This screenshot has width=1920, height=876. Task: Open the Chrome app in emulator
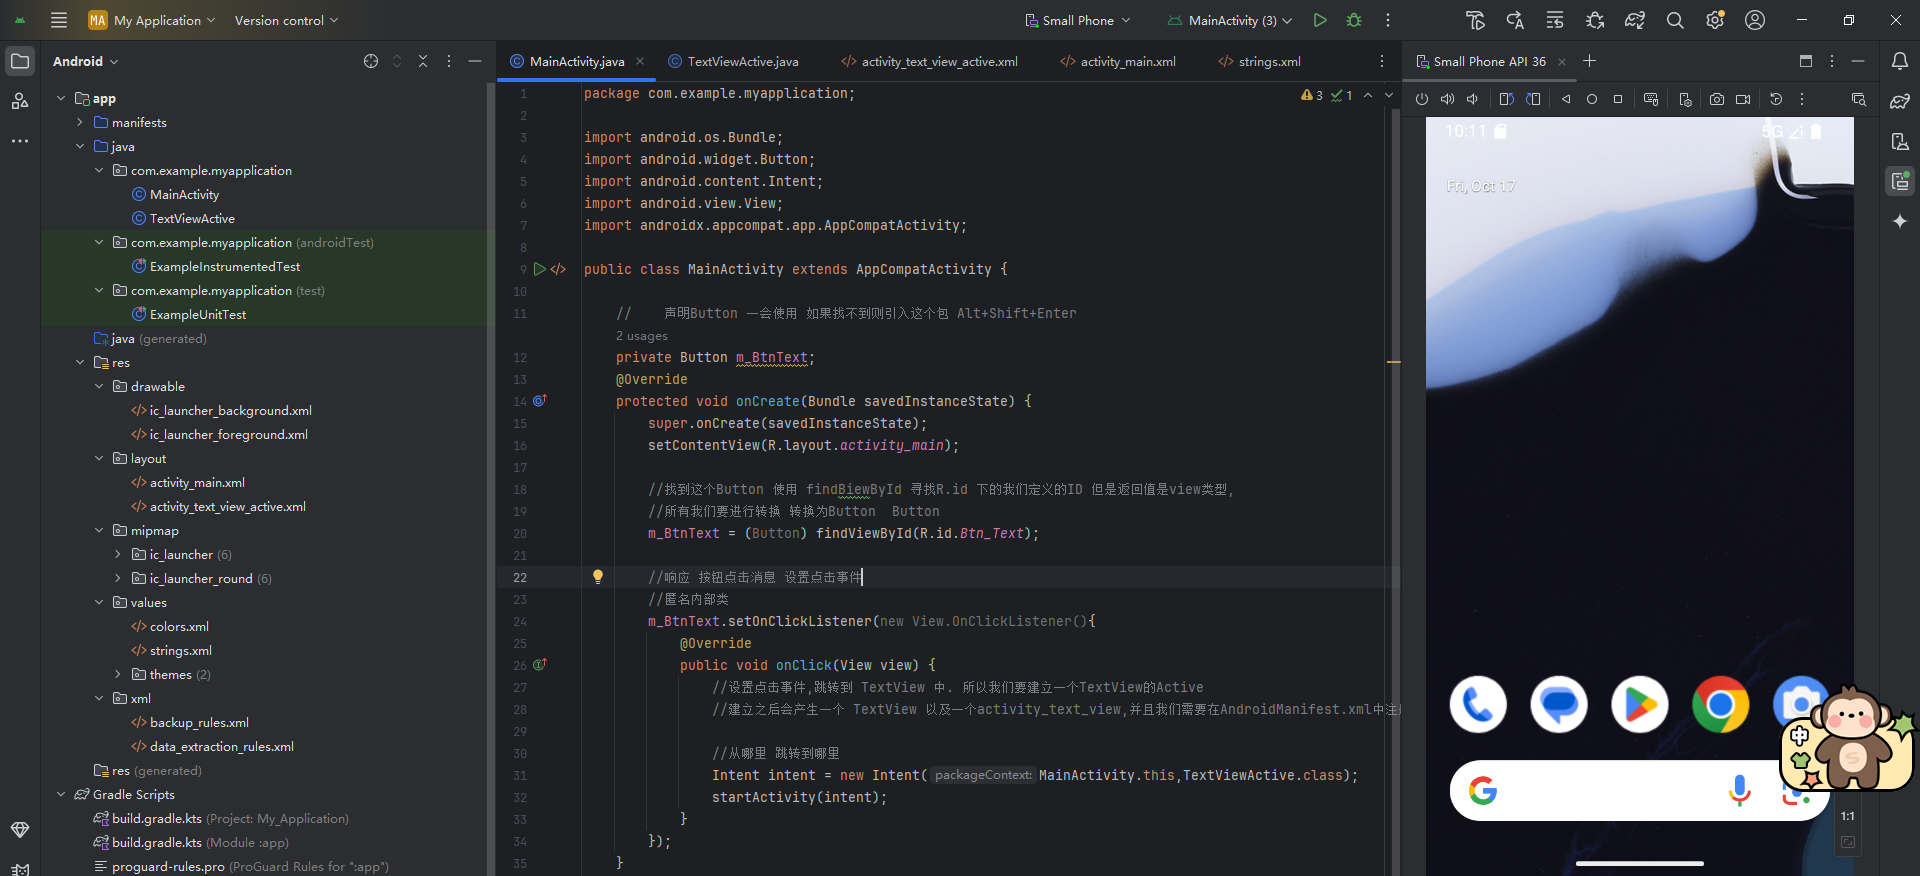click(x=1720, y=704)
